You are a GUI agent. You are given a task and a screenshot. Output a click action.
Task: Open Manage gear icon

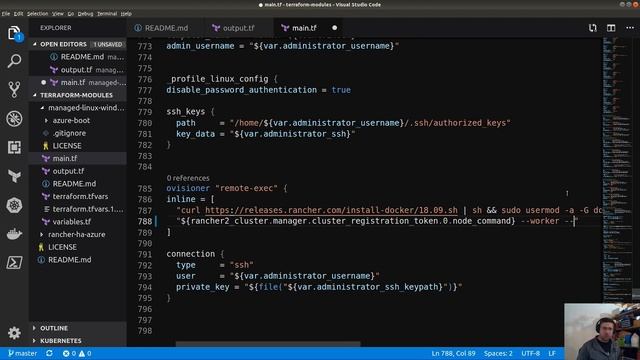click(x=14, y=333)
